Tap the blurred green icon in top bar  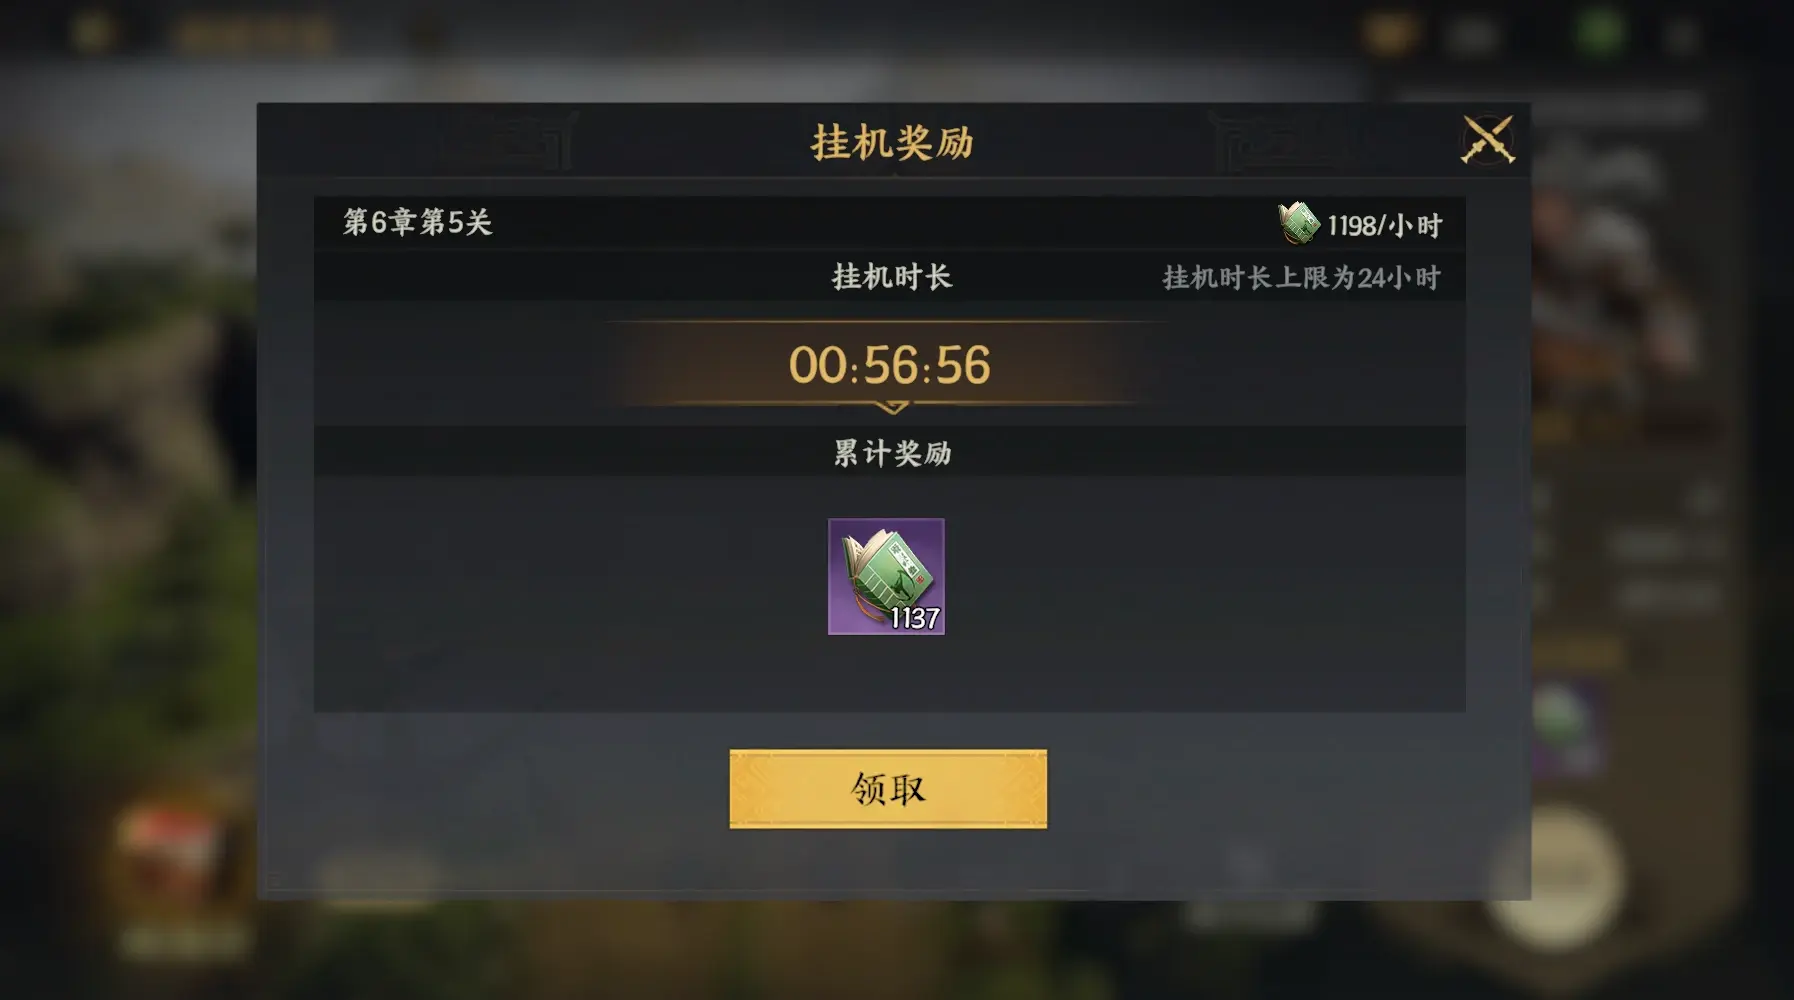[1600, 34]
